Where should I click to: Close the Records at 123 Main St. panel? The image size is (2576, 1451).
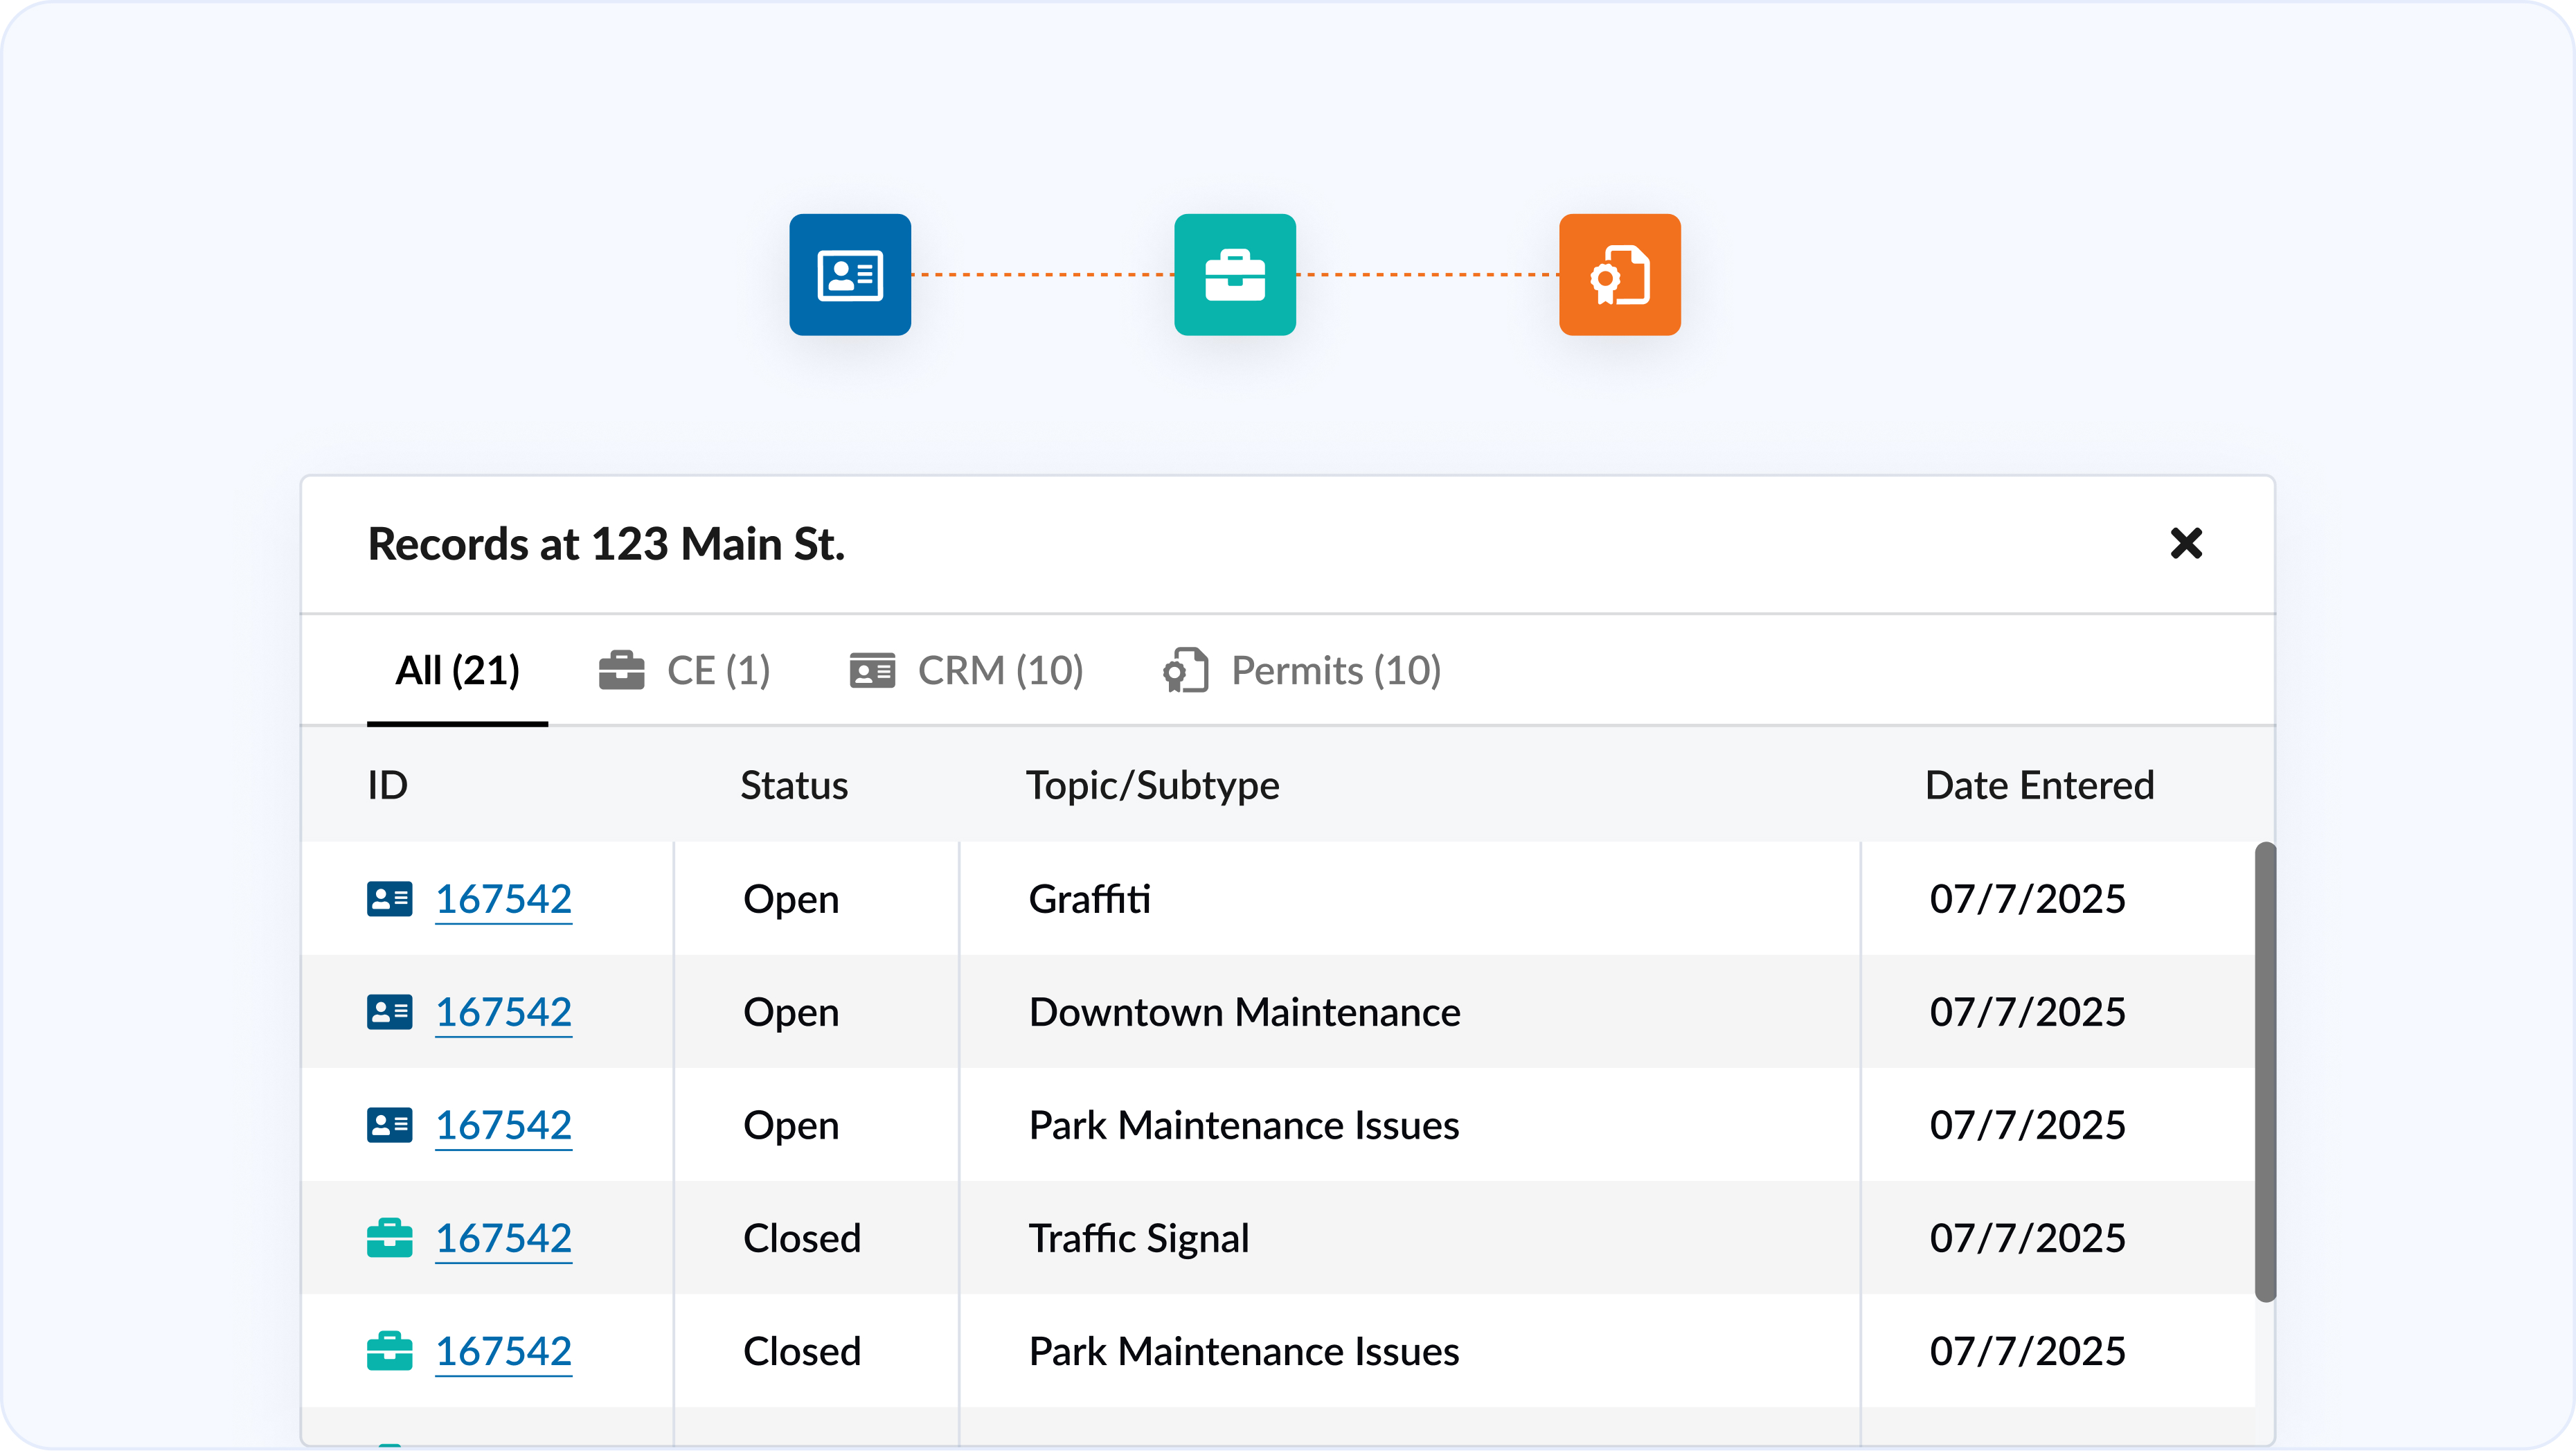click(2186, 543)
